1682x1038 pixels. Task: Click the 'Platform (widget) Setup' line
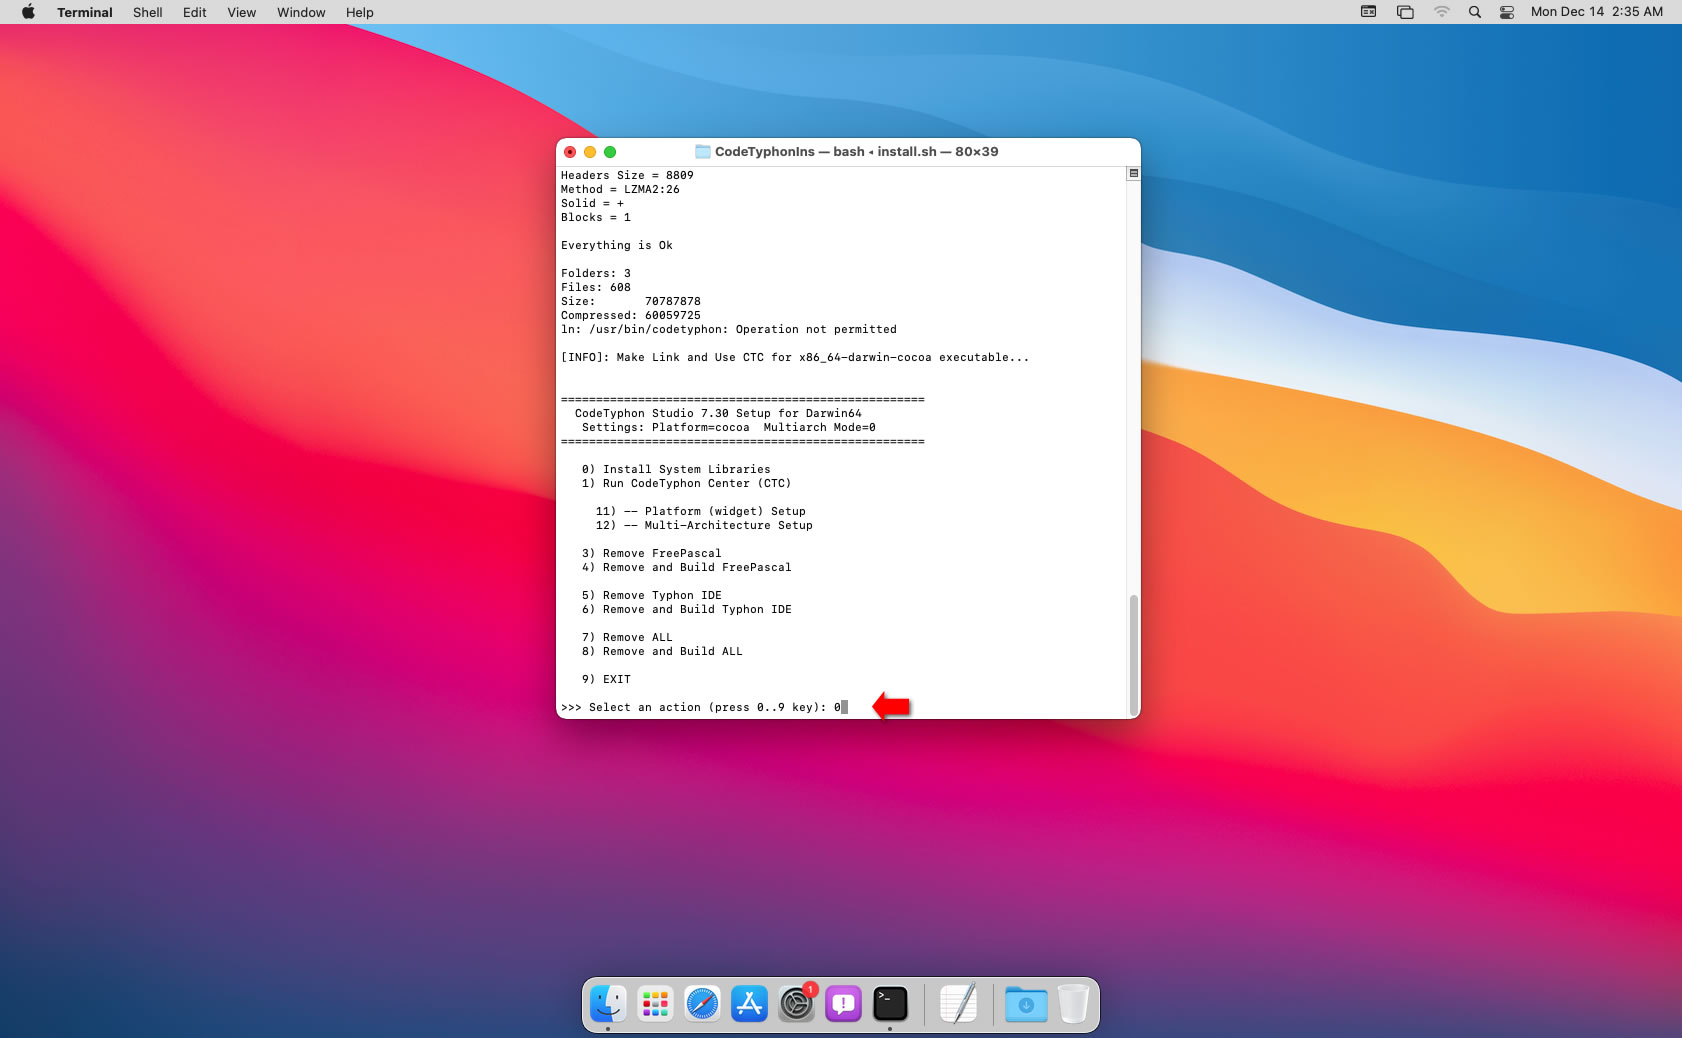tap(701, 511)
